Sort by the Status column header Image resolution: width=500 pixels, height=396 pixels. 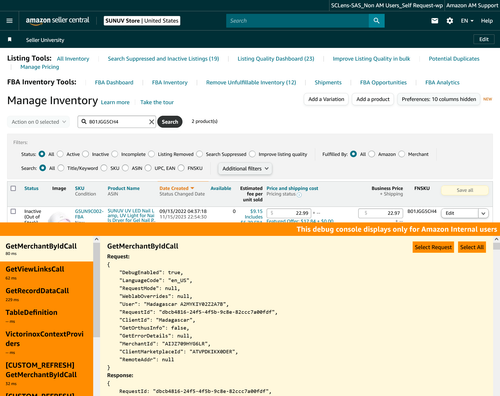tap(31, 188)
